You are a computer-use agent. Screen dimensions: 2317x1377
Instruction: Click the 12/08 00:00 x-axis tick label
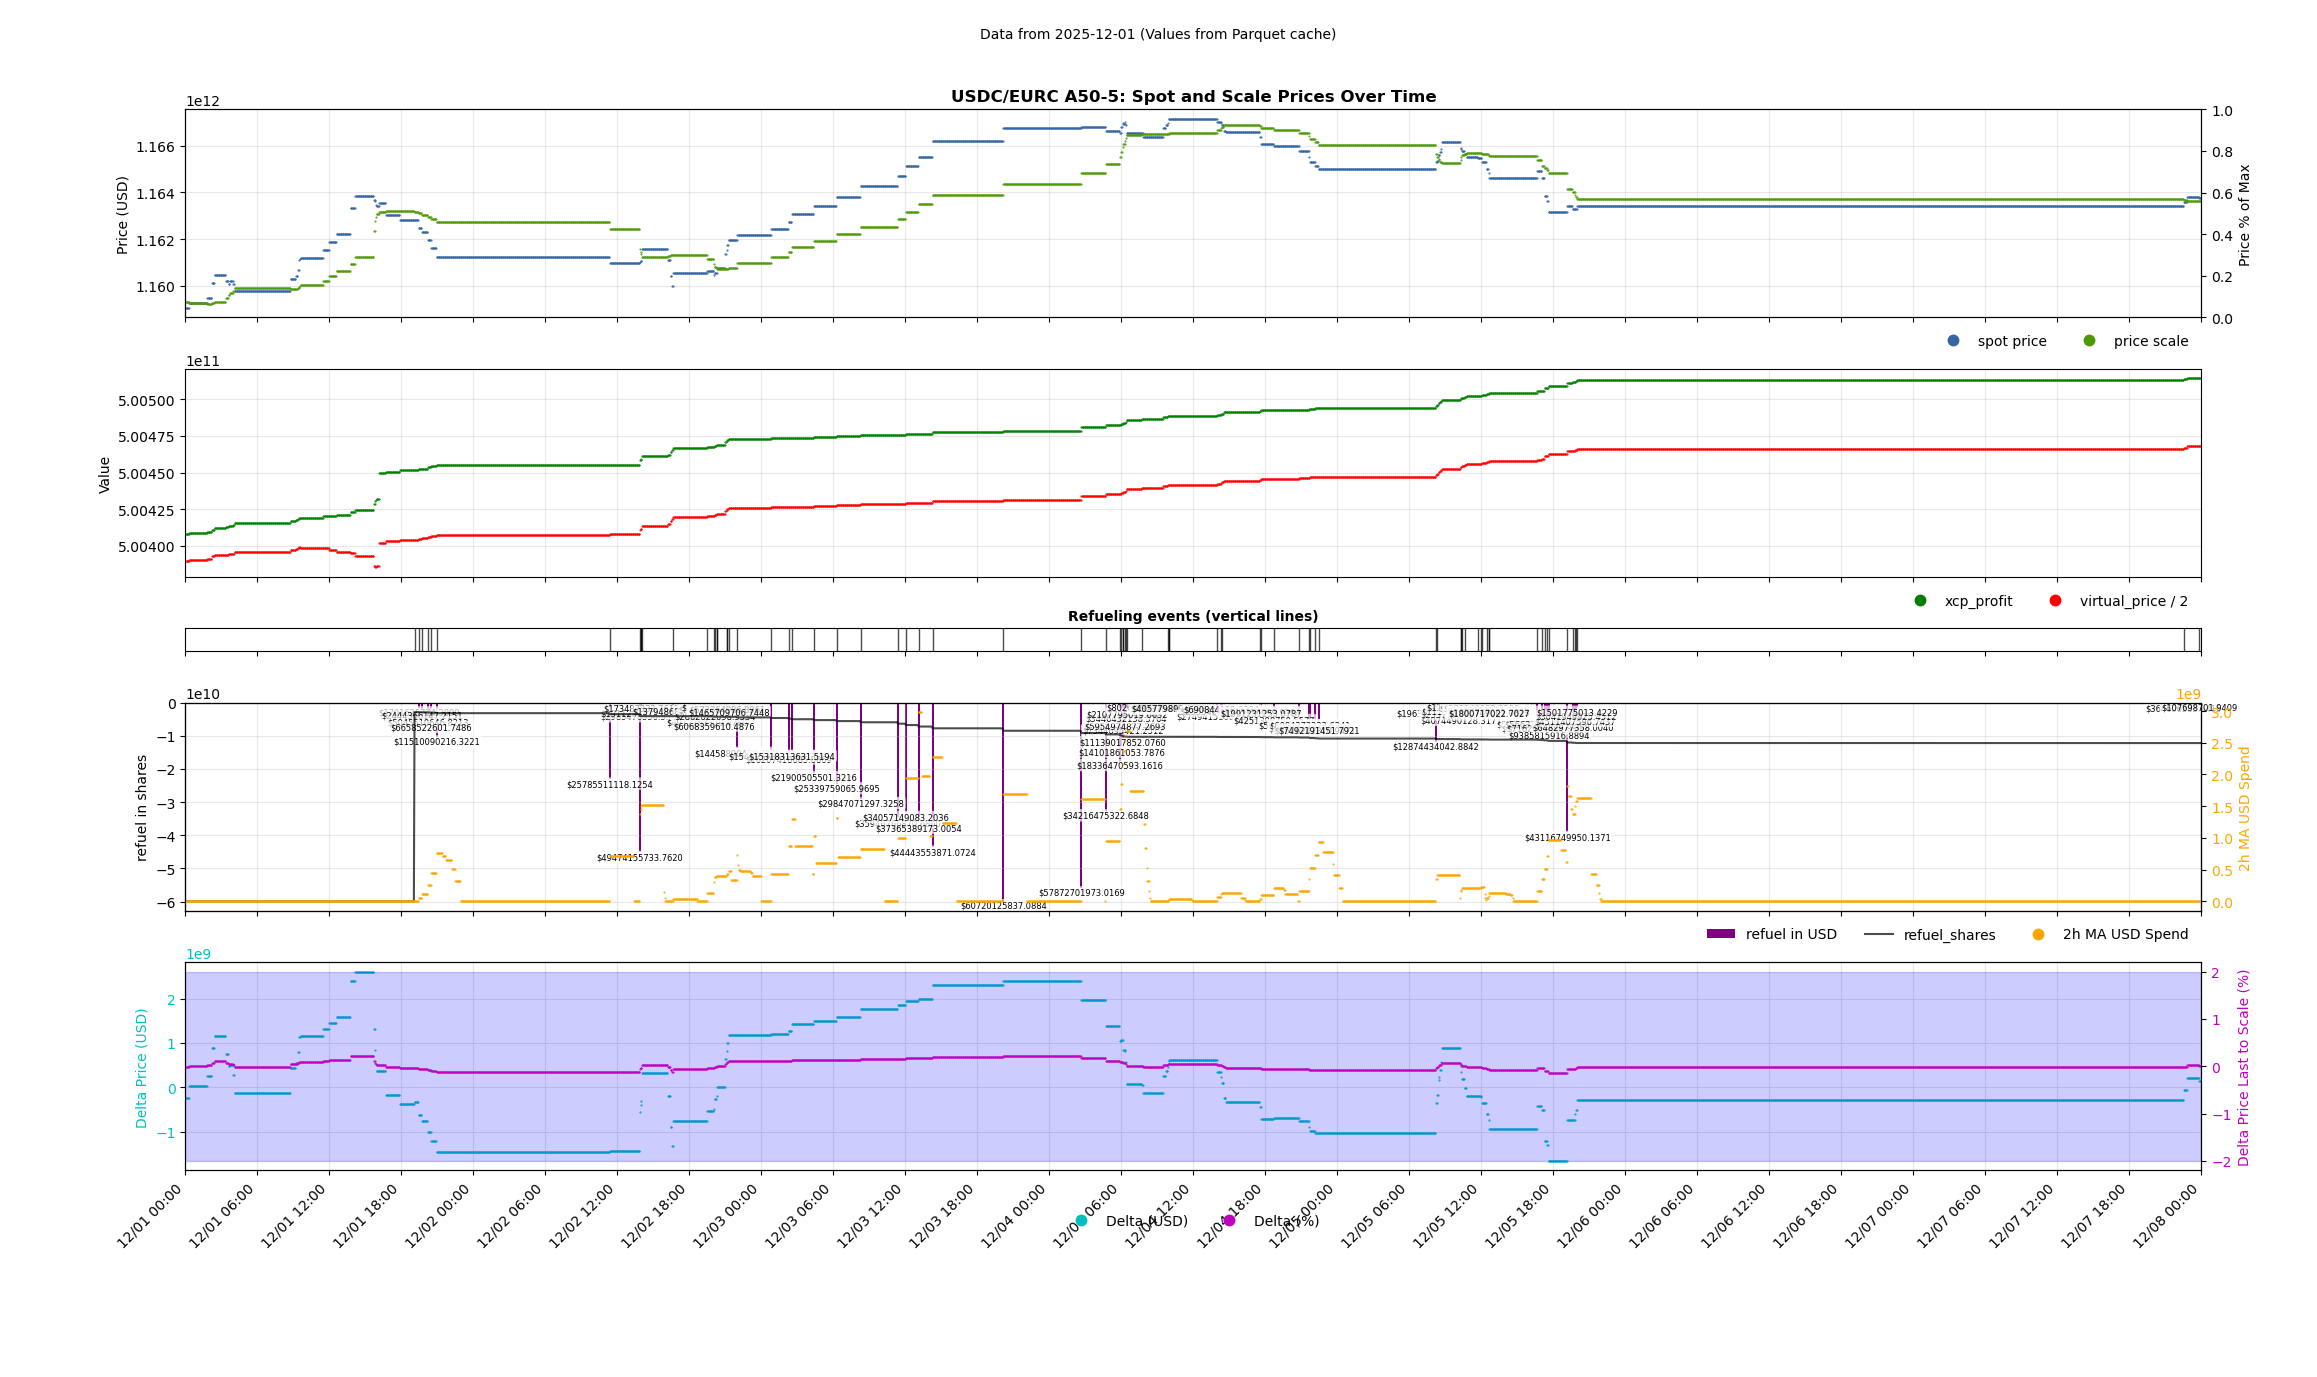[x=2166, y=1216]
